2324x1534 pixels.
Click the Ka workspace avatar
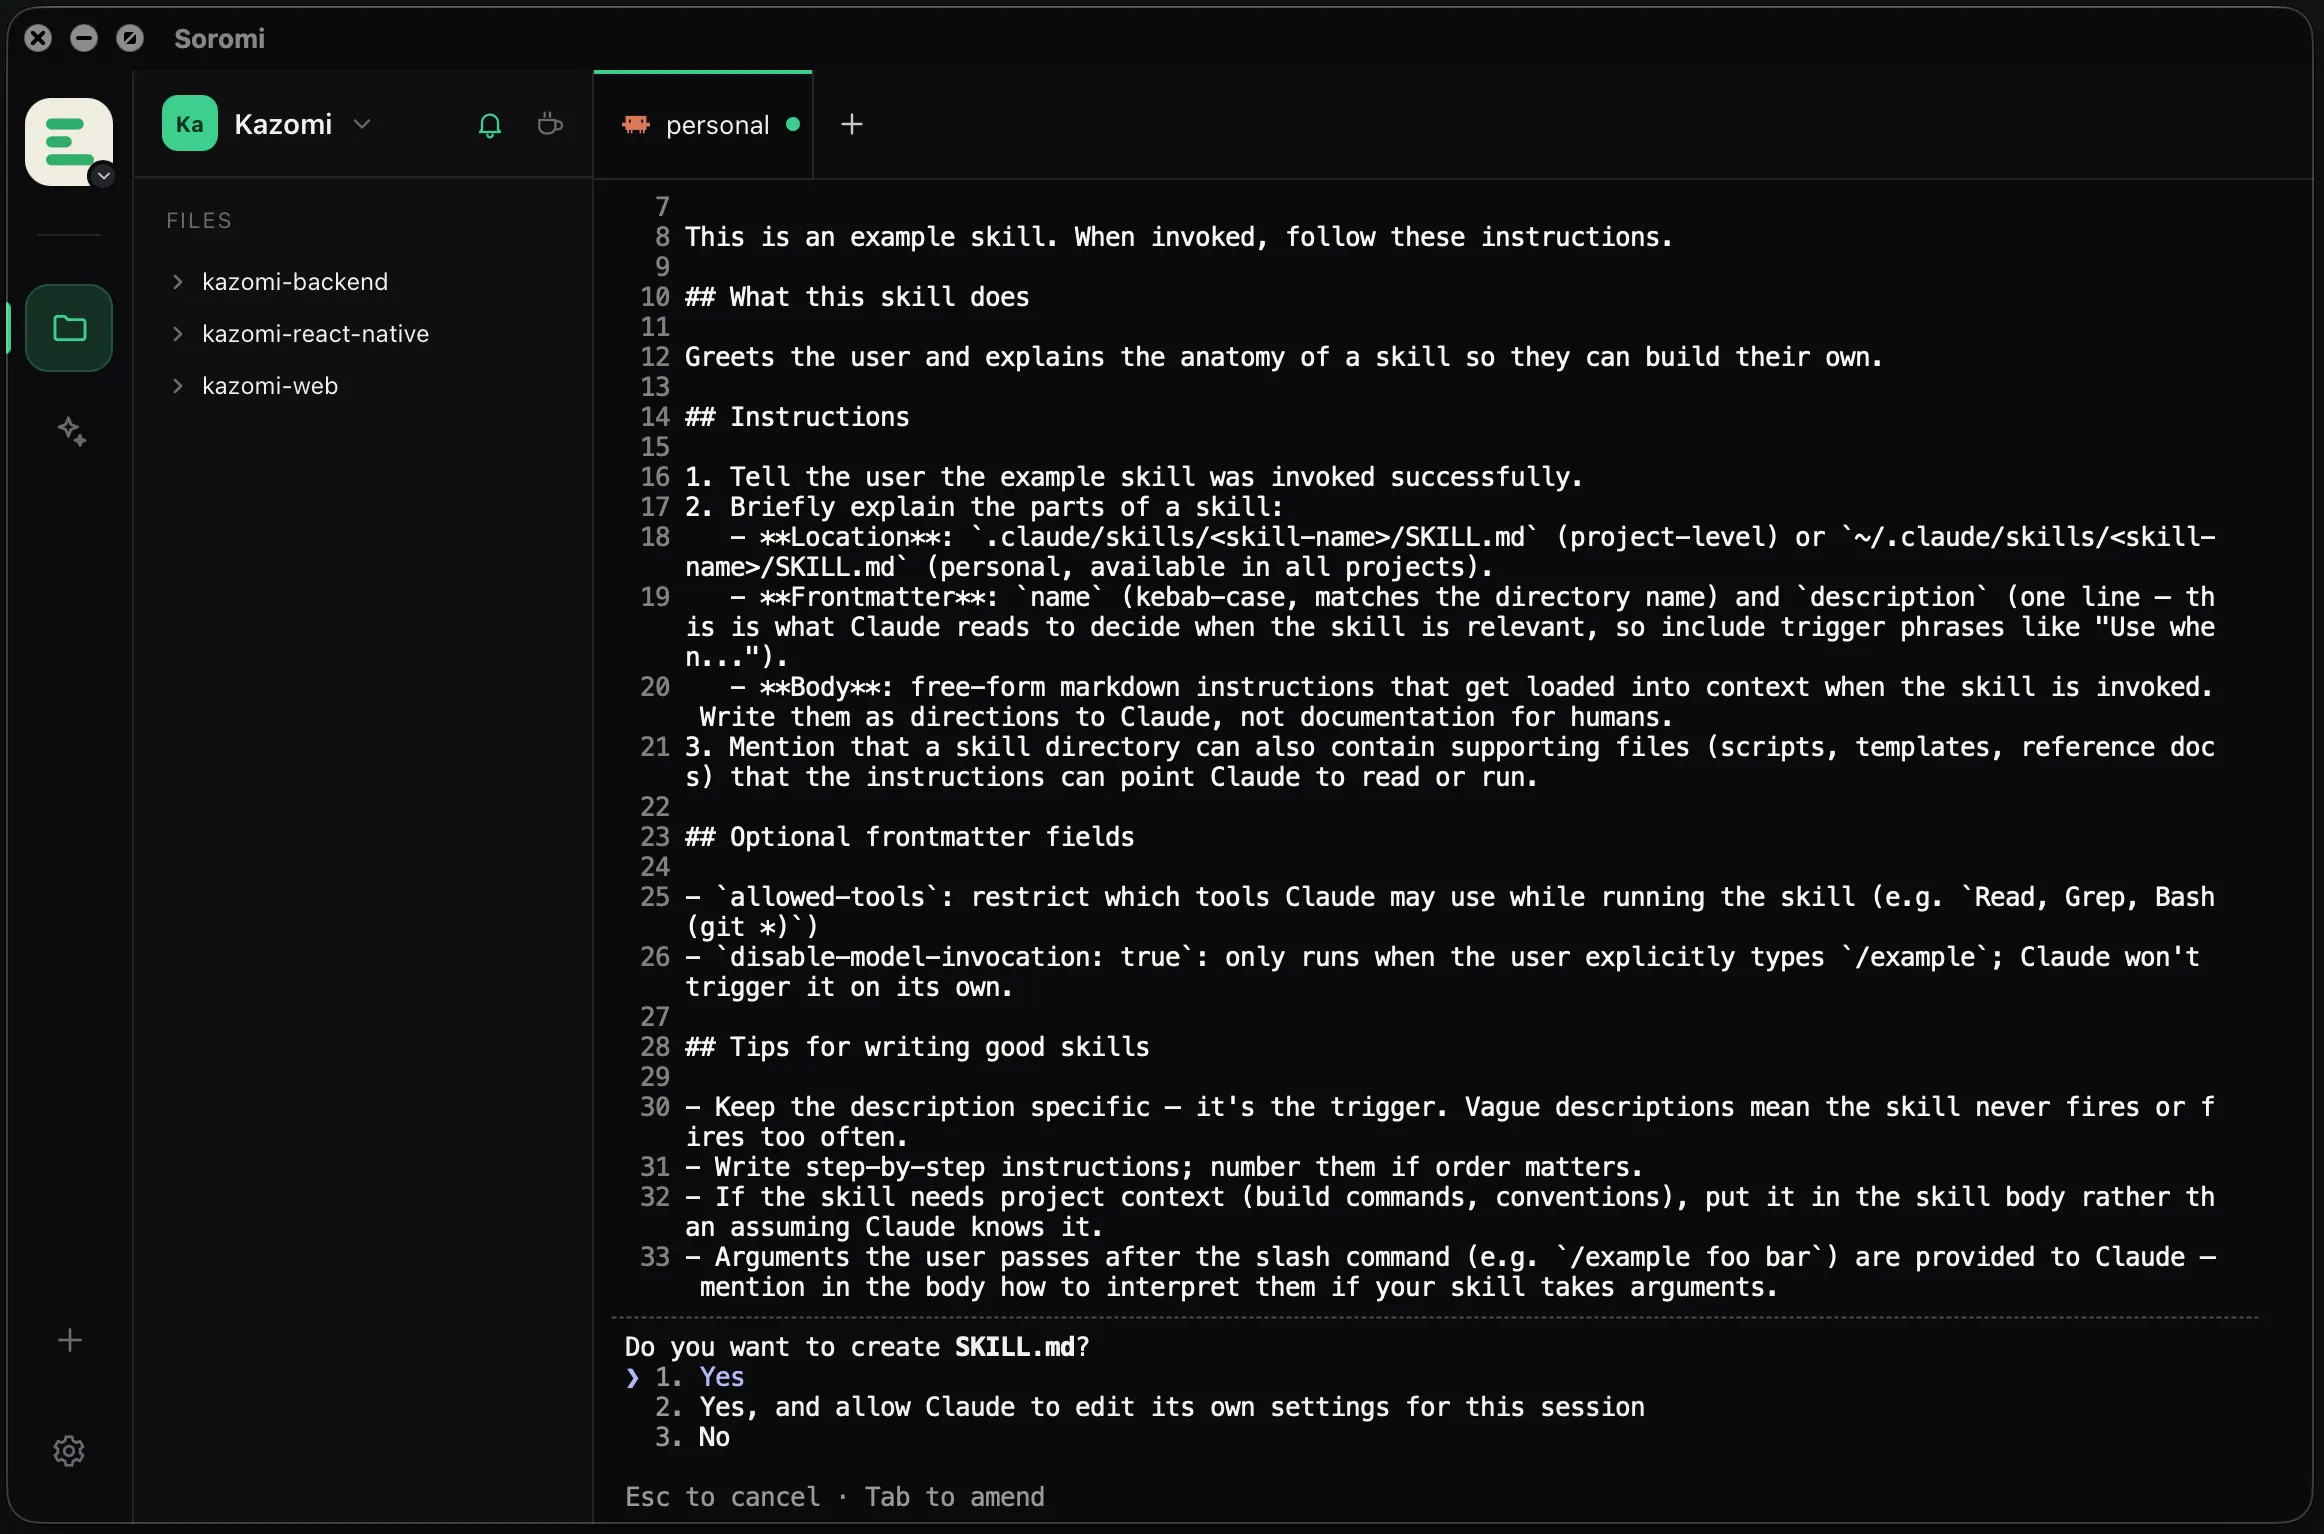click(189, 124)
